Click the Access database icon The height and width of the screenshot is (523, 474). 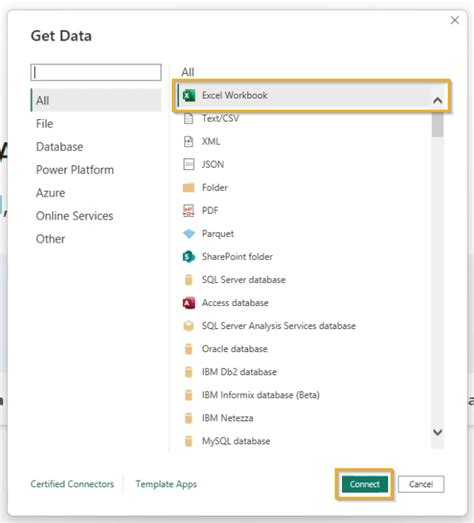189,303
